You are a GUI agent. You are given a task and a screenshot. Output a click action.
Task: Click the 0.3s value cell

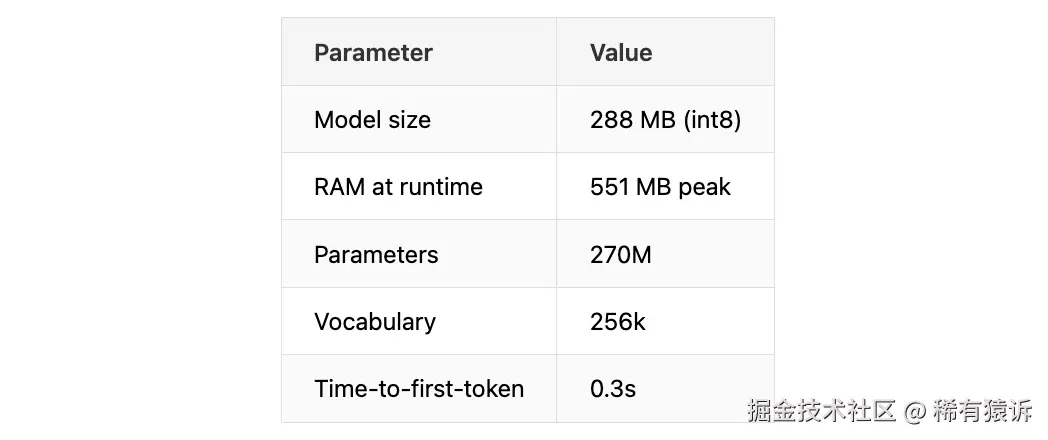point(612,389)
